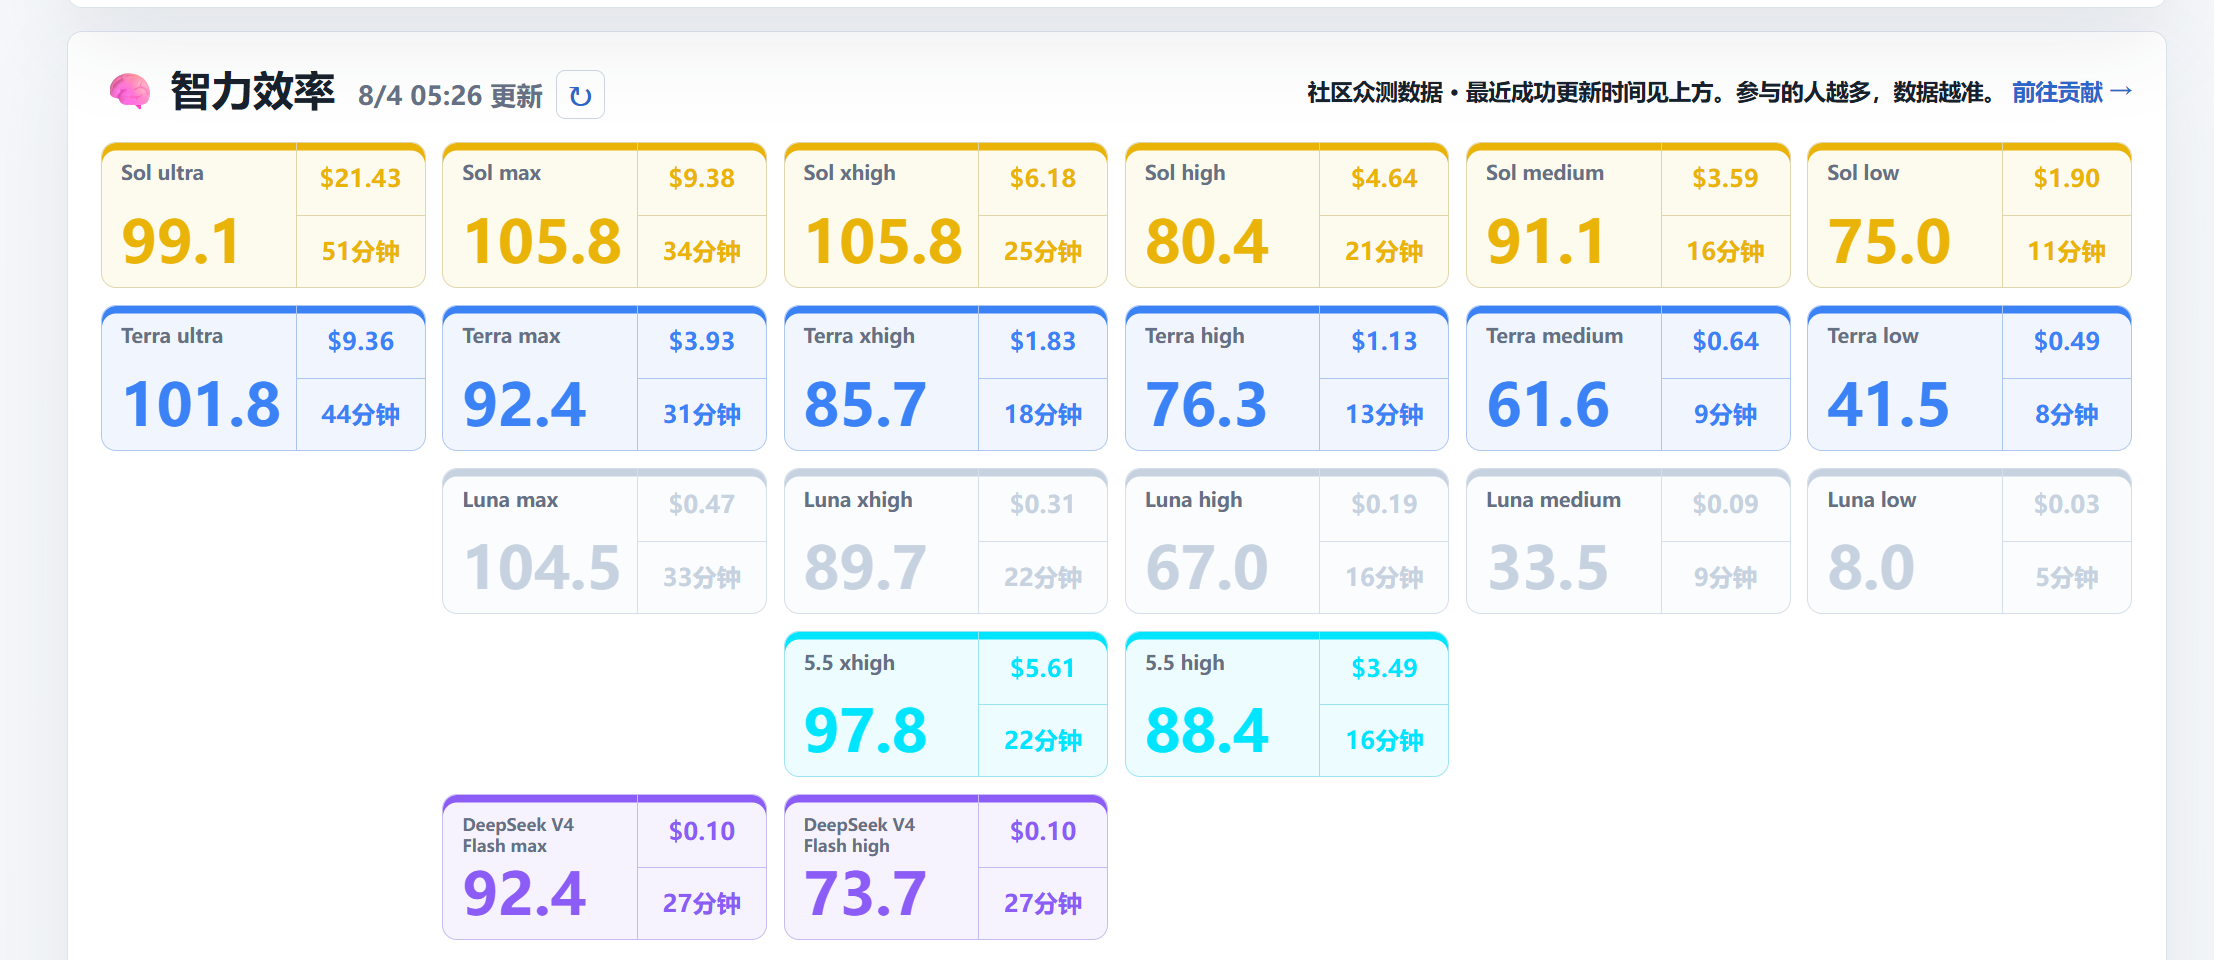2214x960 pixels.
Task: Click the 85.7 score
Action: pos(866,405)
